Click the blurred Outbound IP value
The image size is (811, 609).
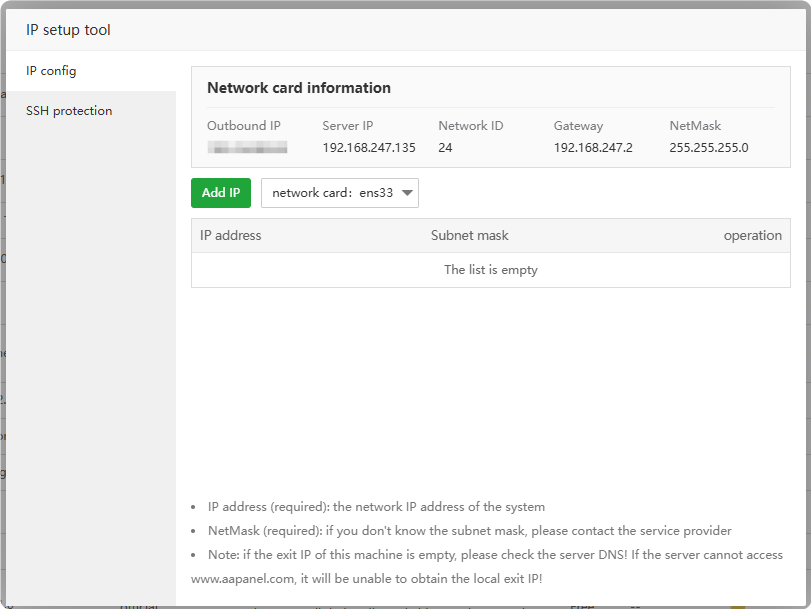(x=247, y=148)
